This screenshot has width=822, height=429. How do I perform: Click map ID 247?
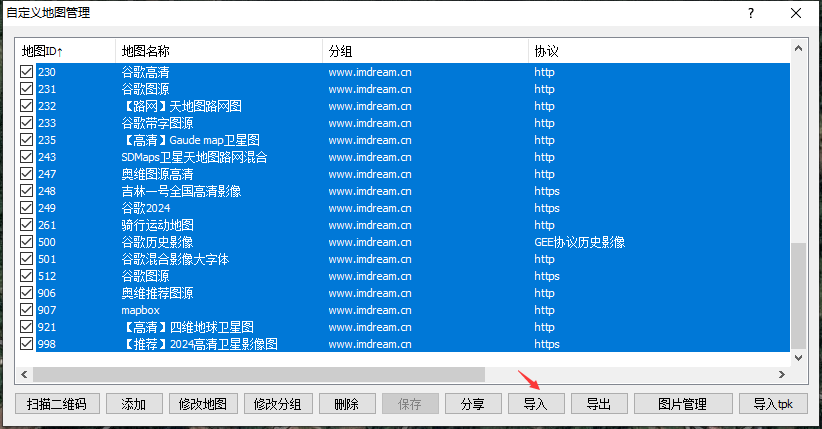point(47,174)
